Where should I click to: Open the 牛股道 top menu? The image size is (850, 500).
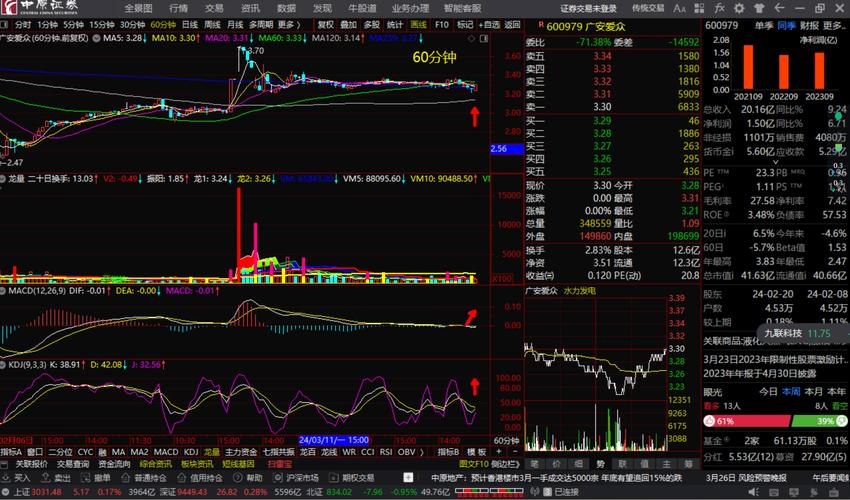[363, 8]
